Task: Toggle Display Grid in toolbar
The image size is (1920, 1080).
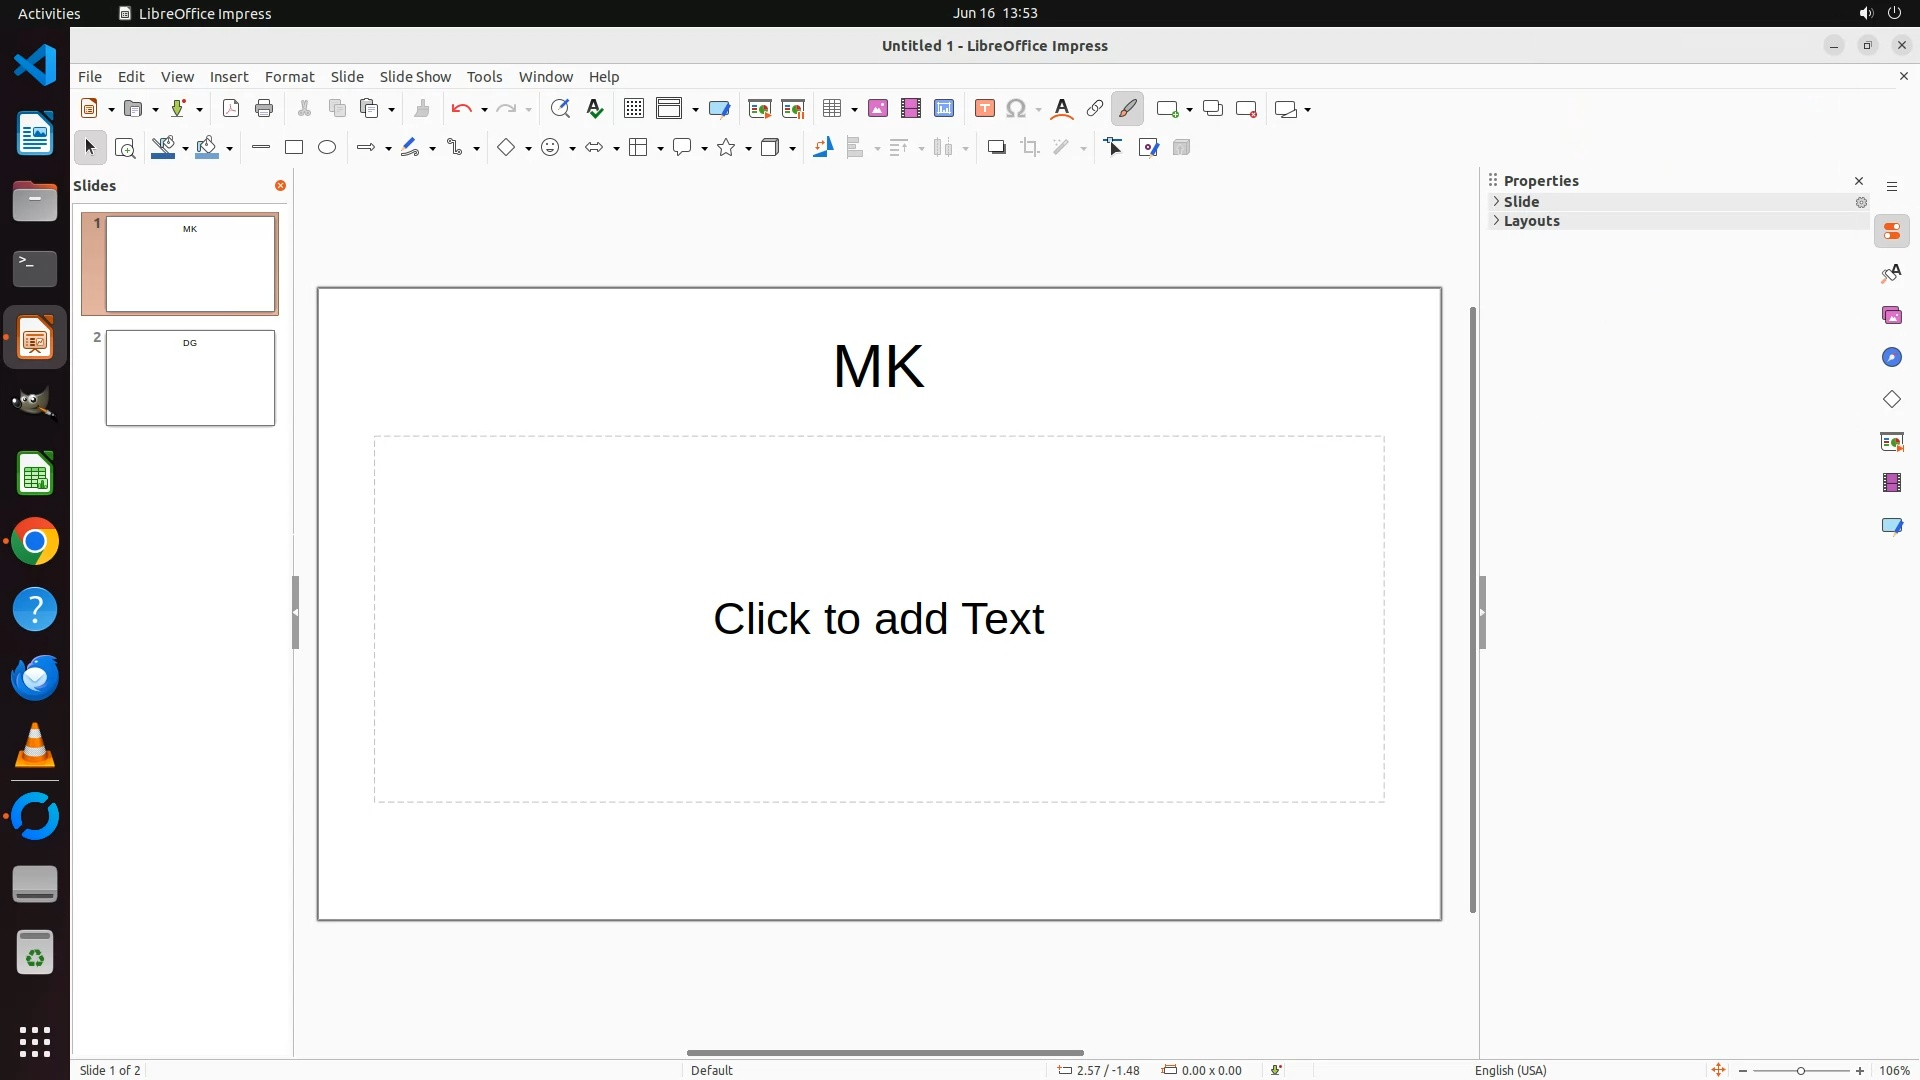Action: click(634, 109)
